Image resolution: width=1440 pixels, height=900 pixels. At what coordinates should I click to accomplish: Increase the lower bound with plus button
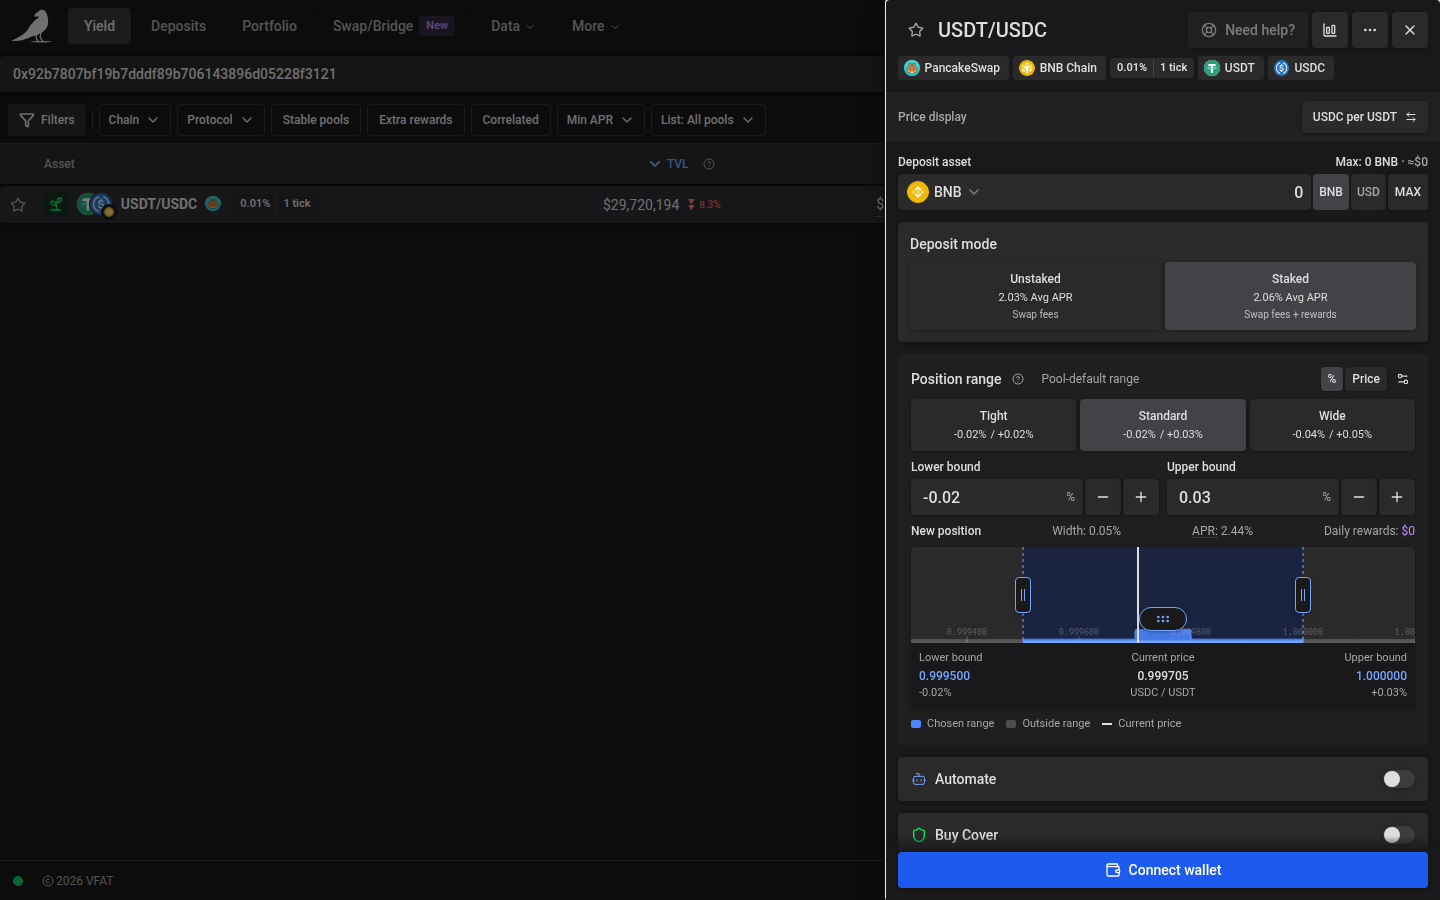[1141, 497]
